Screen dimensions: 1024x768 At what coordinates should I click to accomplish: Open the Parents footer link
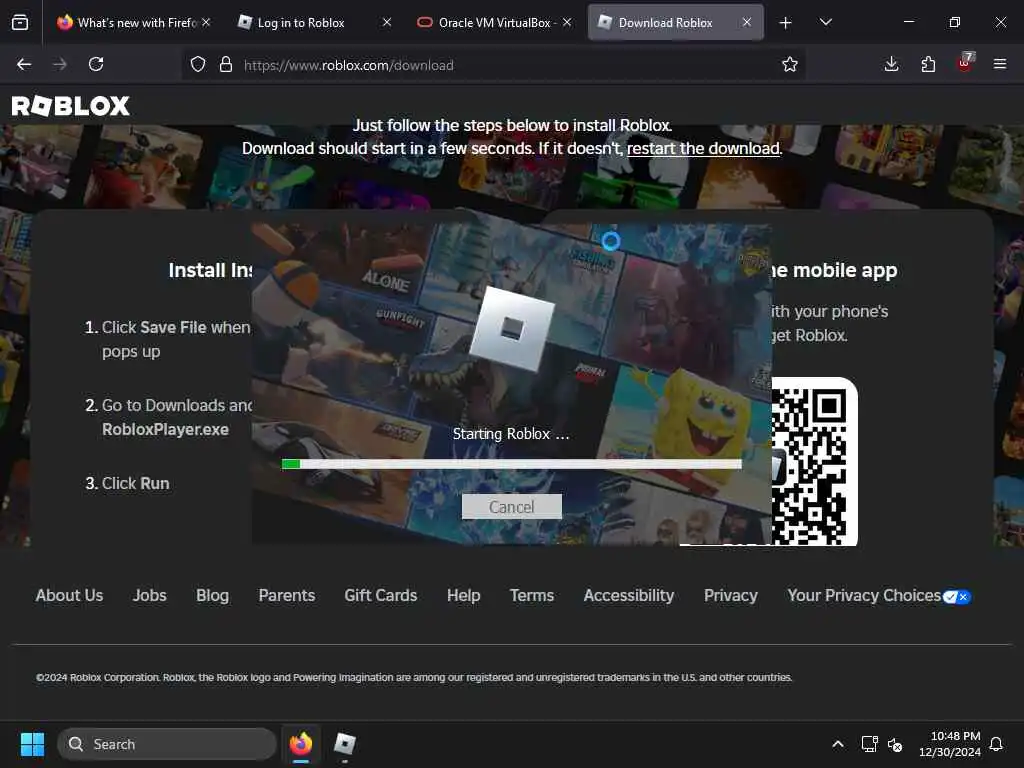point(287,596)
